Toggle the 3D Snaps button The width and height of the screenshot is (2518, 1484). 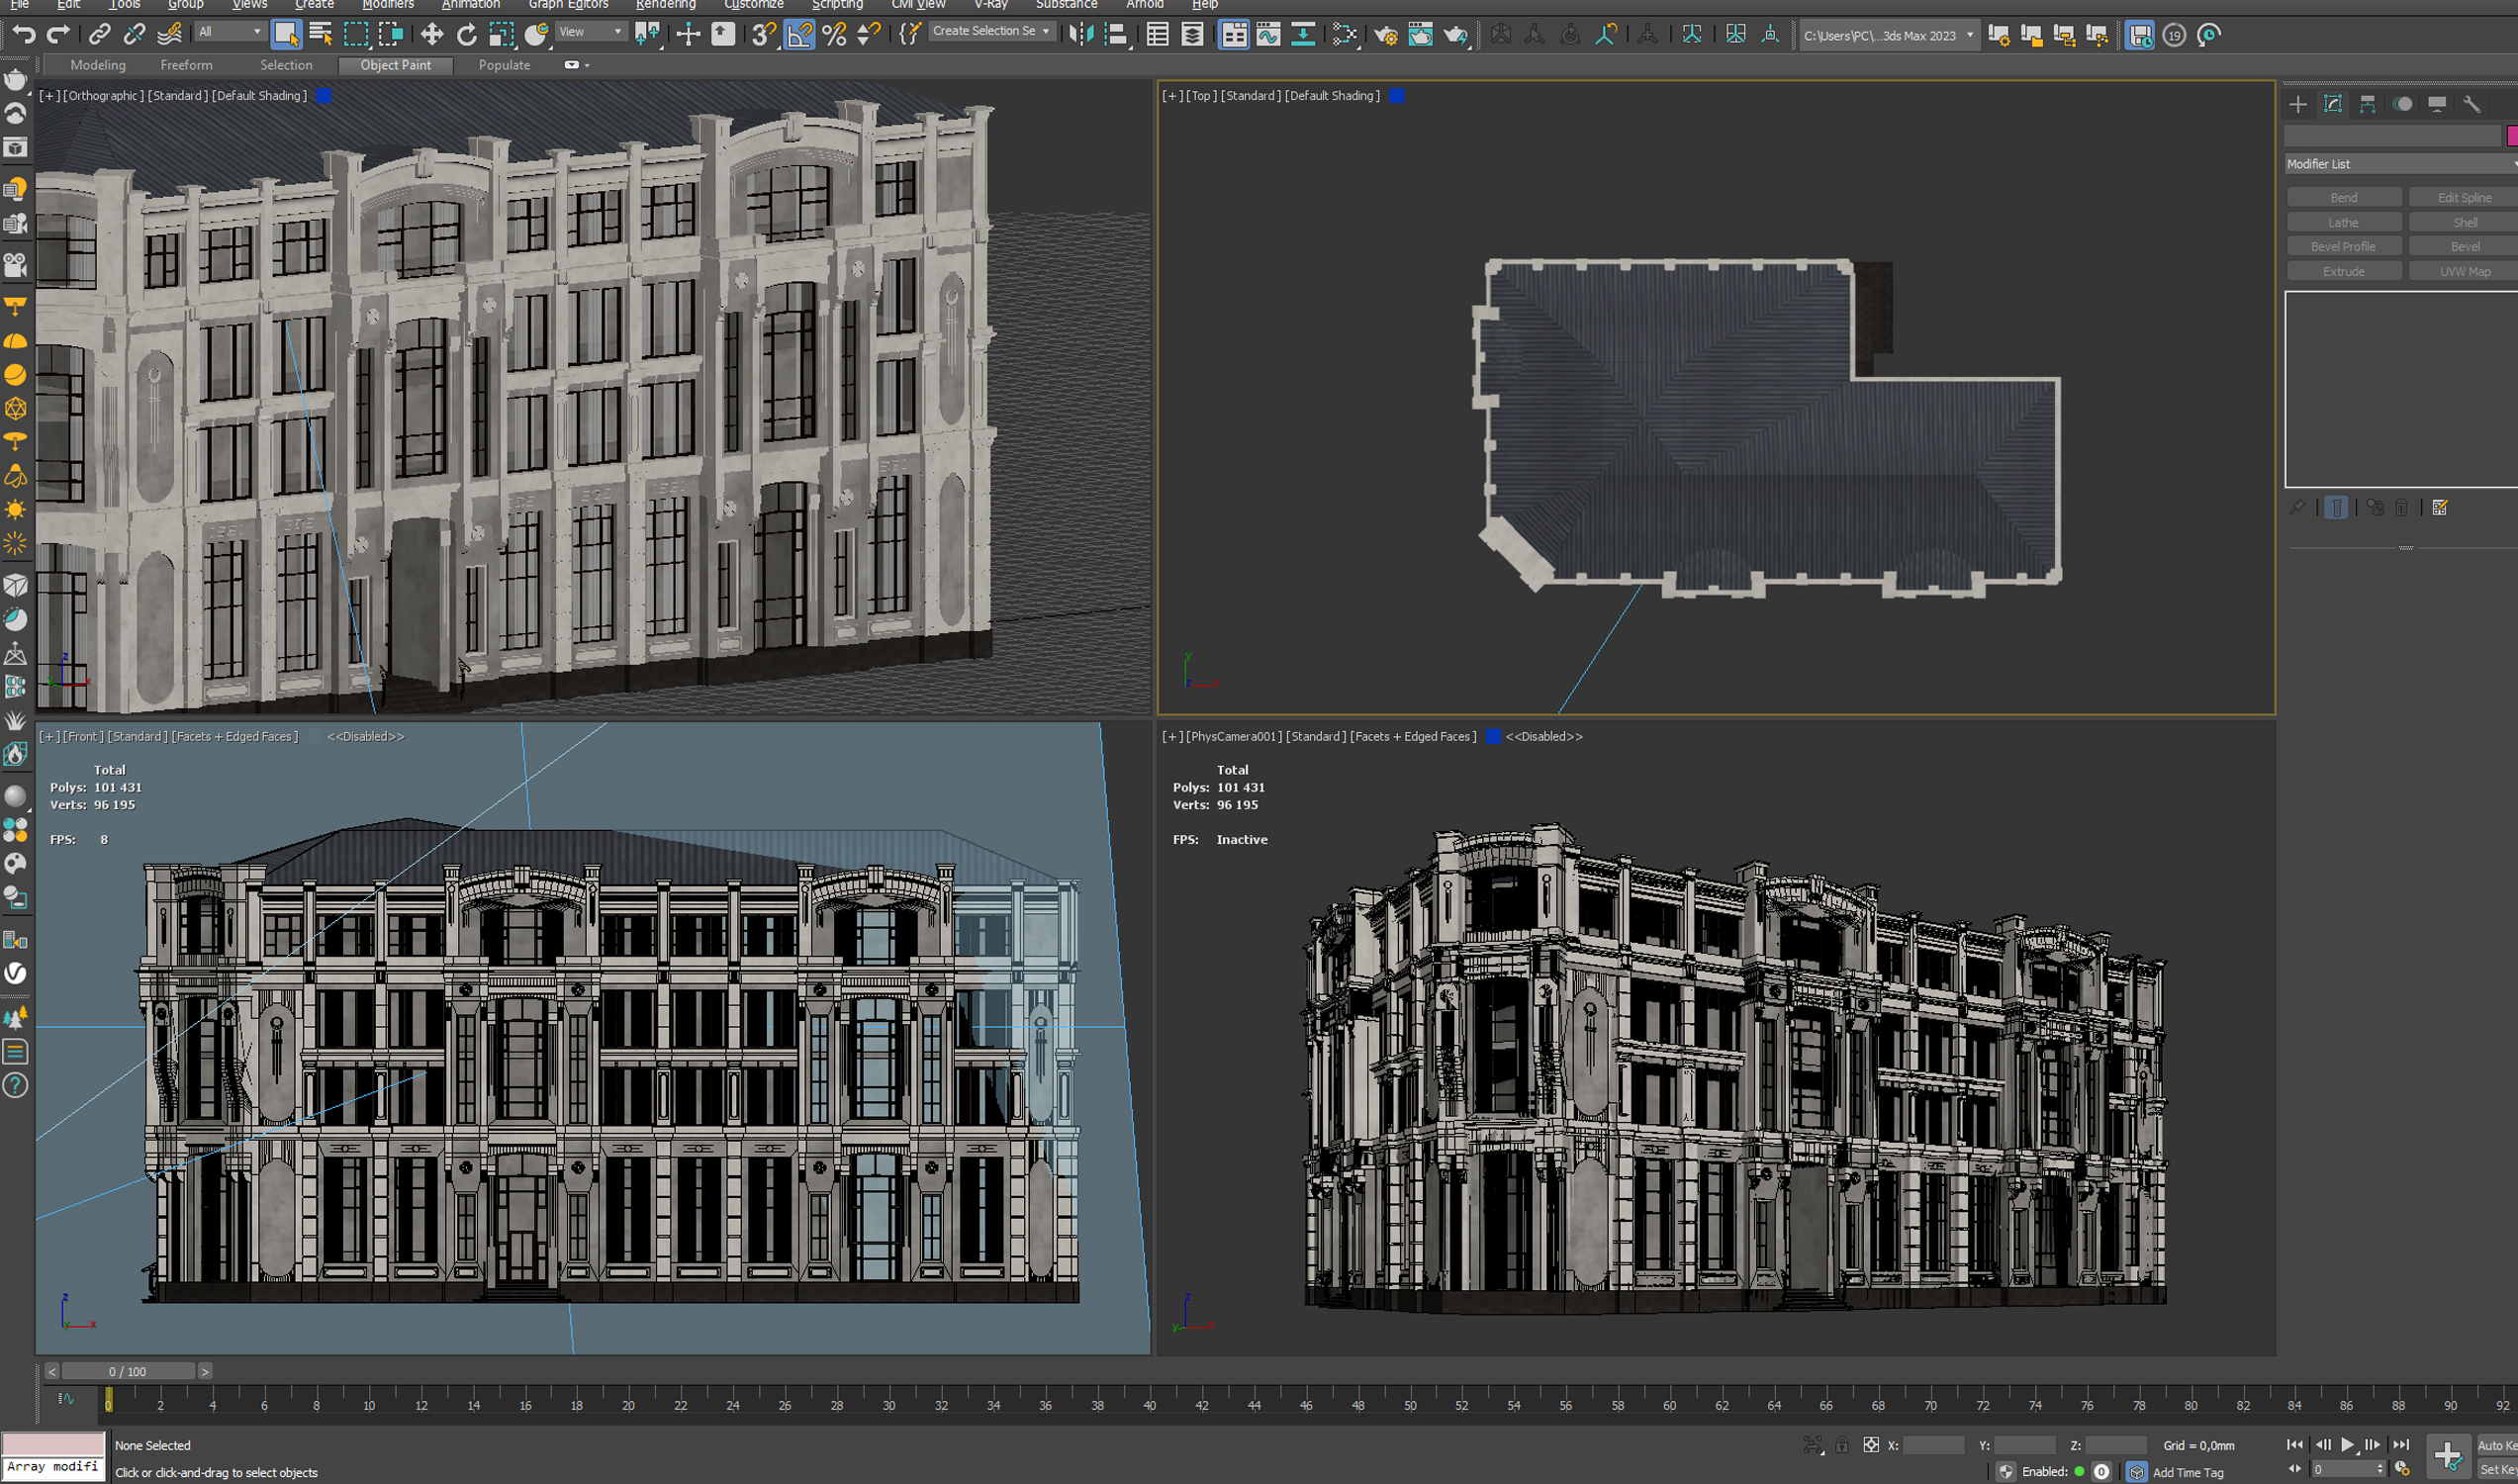tap(764, 35)
